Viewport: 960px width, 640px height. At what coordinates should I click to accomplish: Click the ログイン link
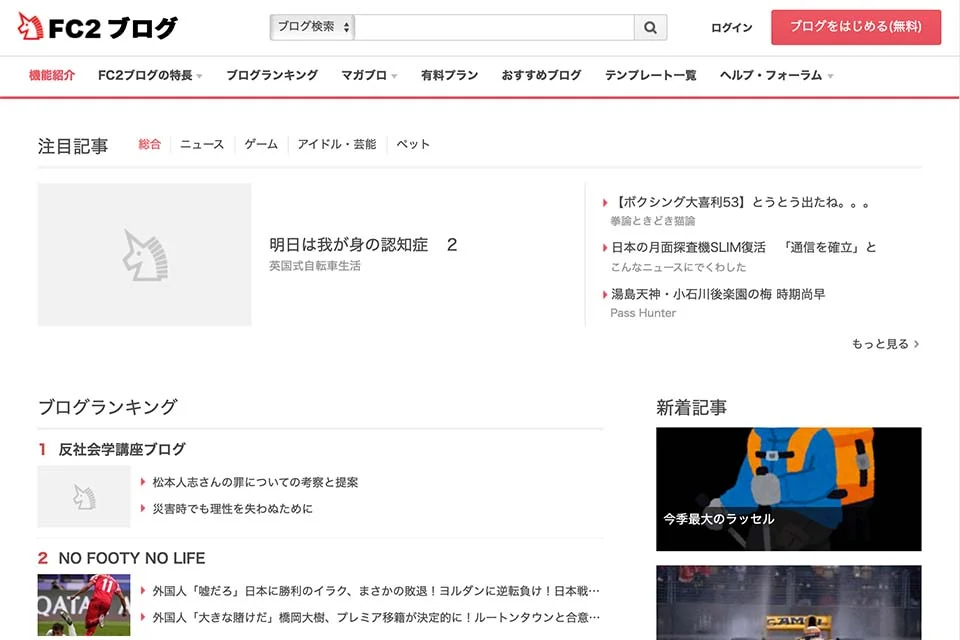coord(731,28)
